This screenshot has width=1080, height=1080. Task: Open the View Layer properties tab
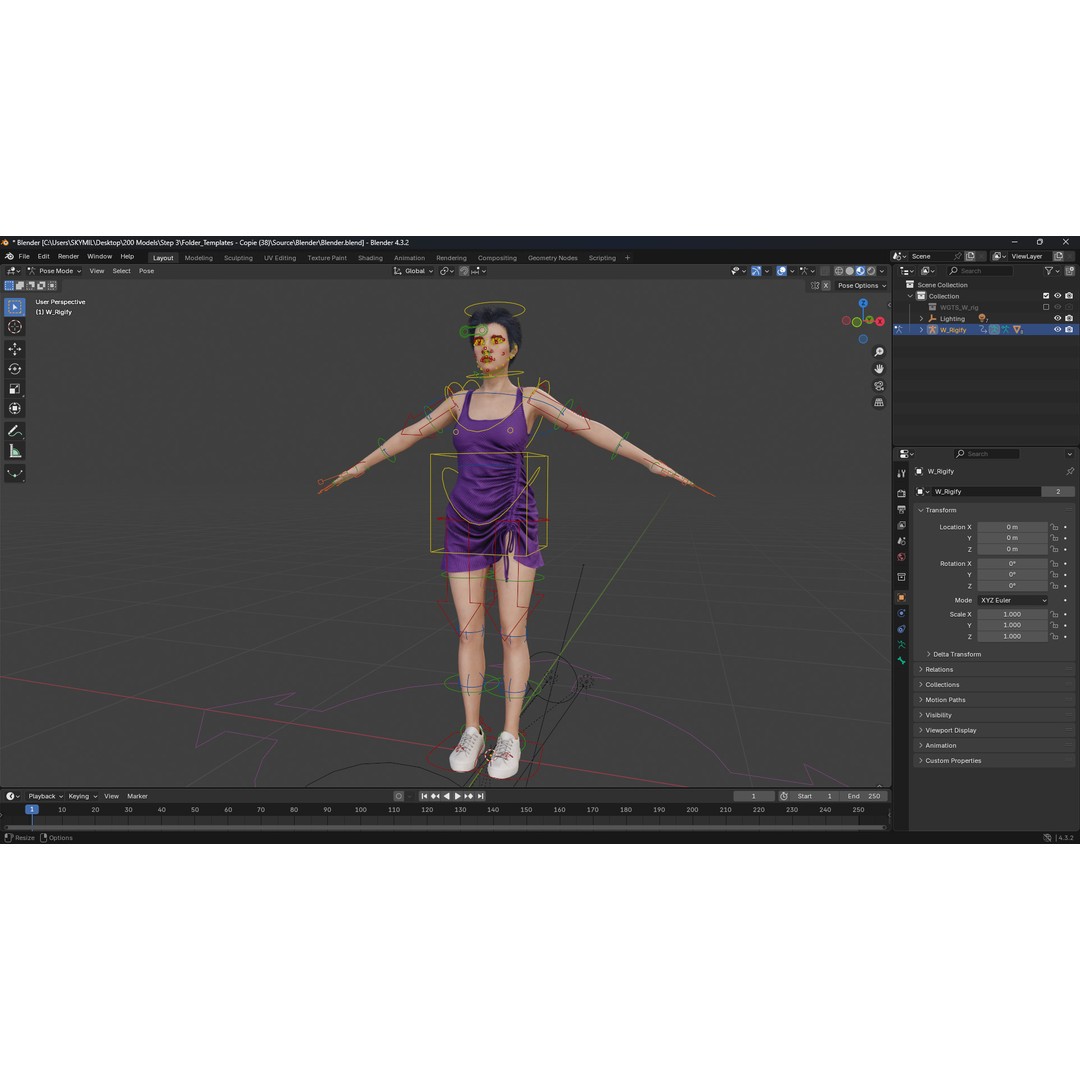point(901,525)
